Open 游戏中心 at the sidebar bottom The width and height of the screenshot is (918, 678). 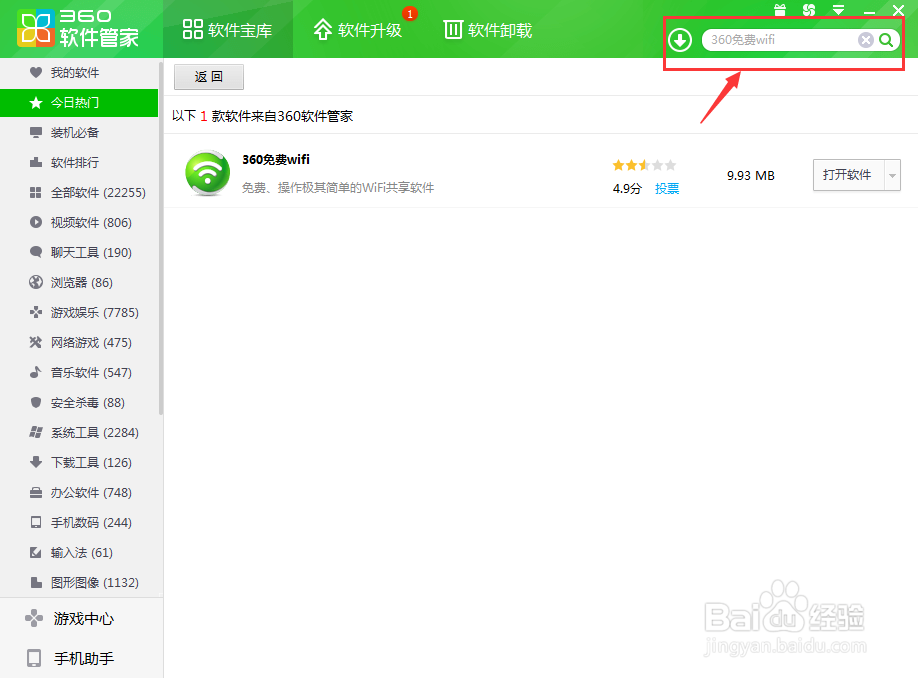click(x=81, y=618)
